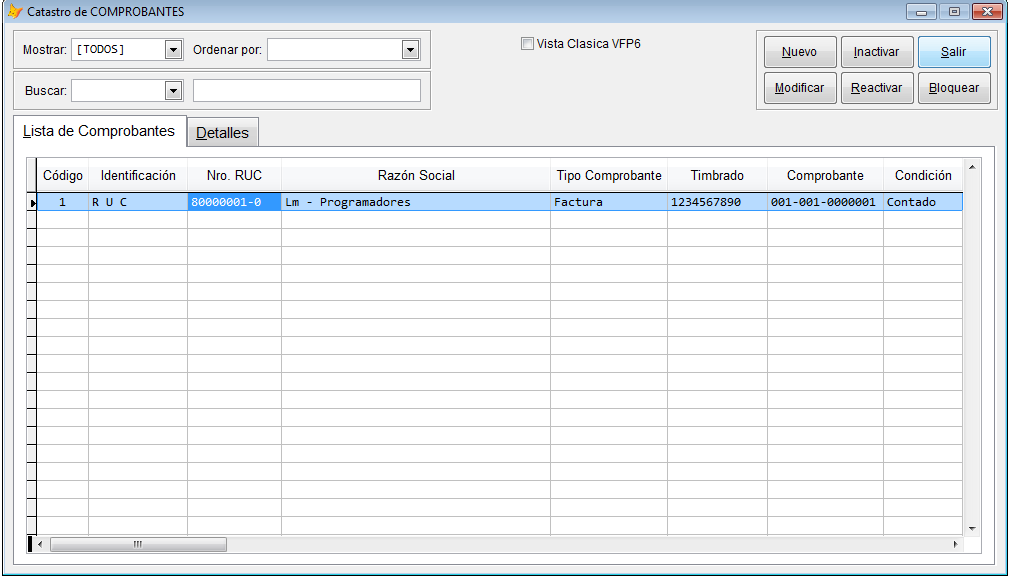
Task: Click the row selector arrow for record 1
Action: point(32,203)
